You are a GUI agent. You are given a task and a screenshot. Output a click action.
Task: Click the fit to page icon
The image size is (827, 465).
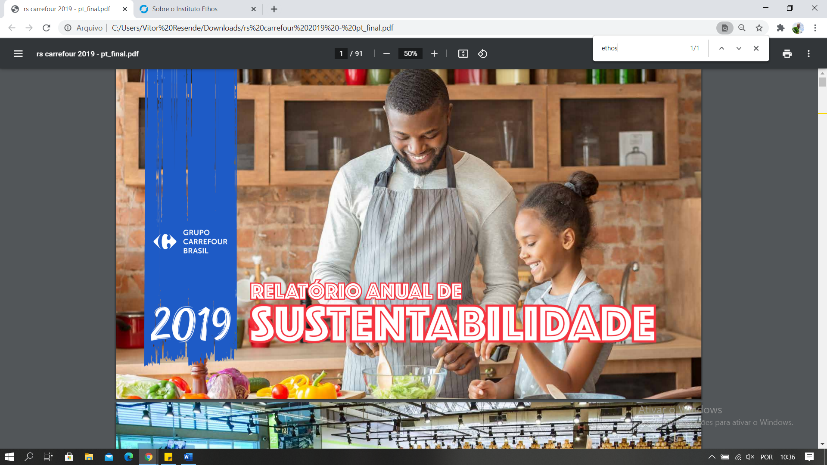[x=463, y=53]
